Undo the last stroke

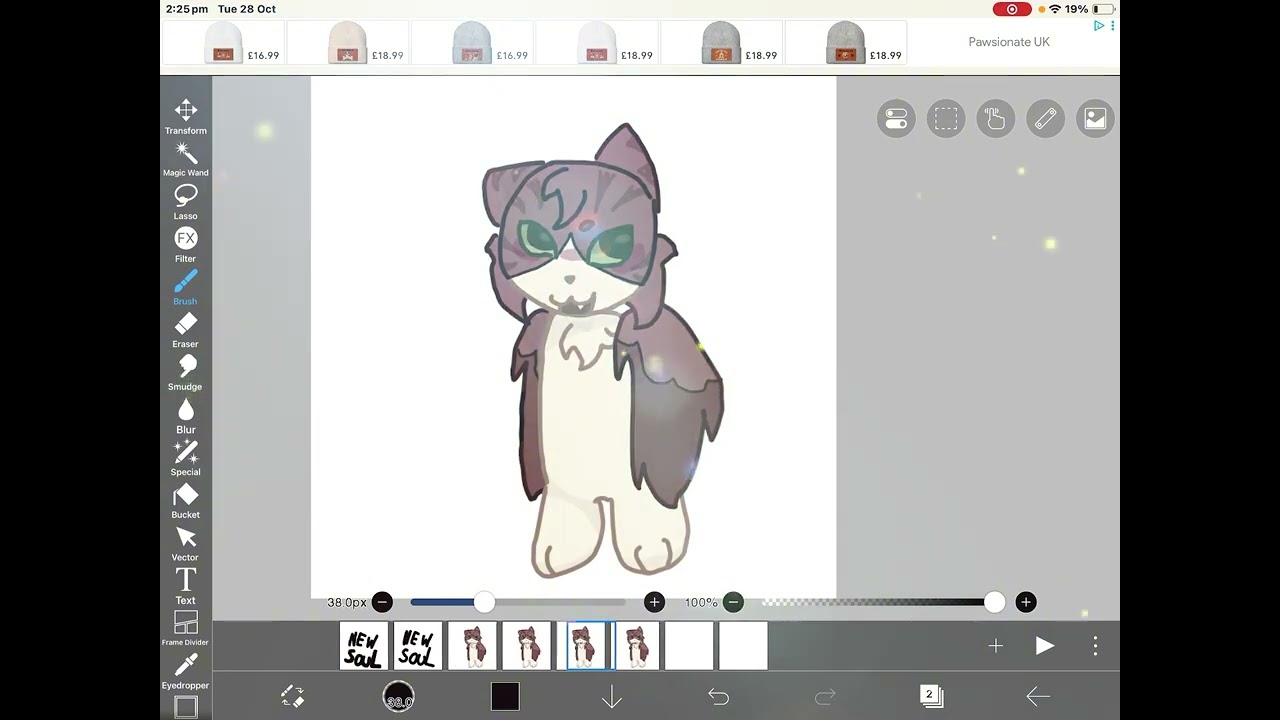point(718,697)
